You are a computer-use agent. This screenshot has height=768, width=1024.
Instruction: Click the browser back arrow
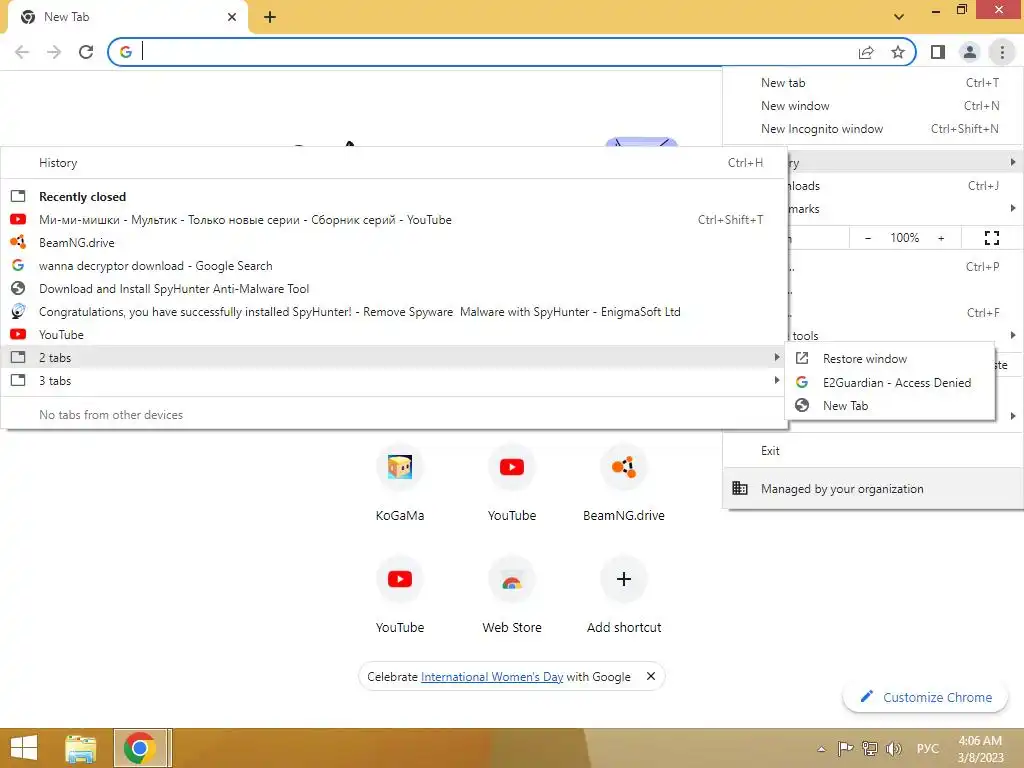click(x=22, y=52)
